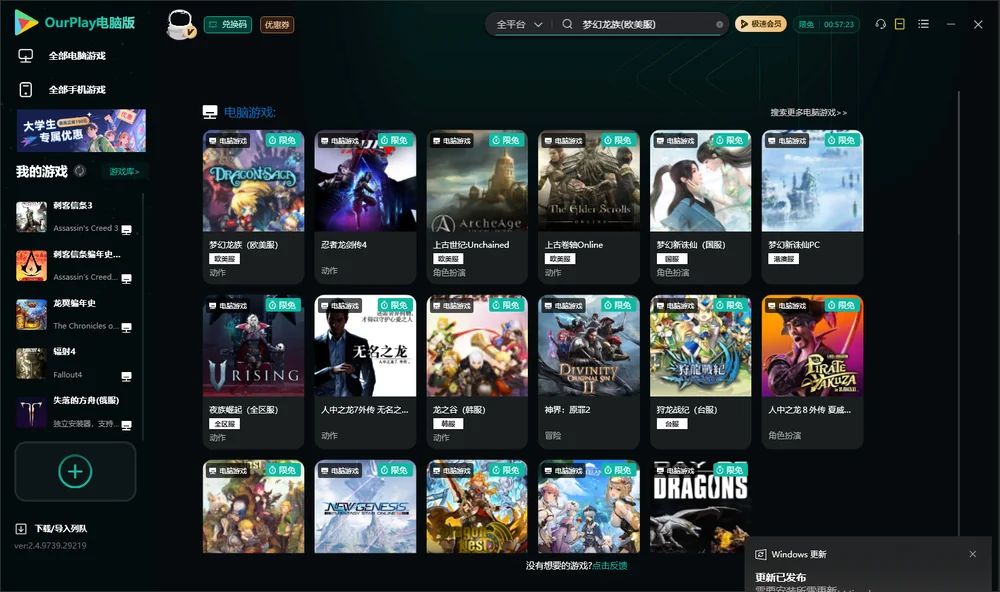Select the 梦幻龙族 (欧美服) game card
Screen dimensions: 1000x592
click(x=253, y=207)
